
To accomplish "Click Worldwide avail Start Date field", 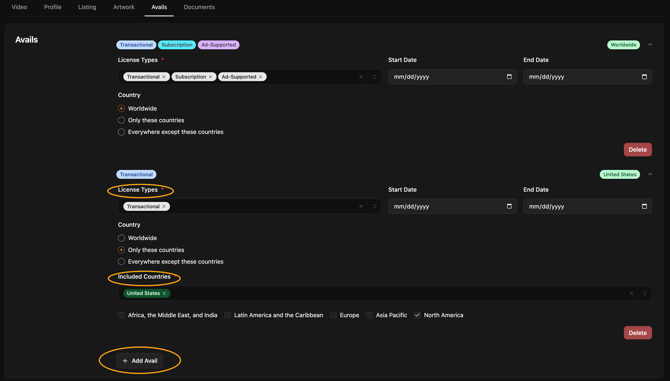I will [452, 77].
